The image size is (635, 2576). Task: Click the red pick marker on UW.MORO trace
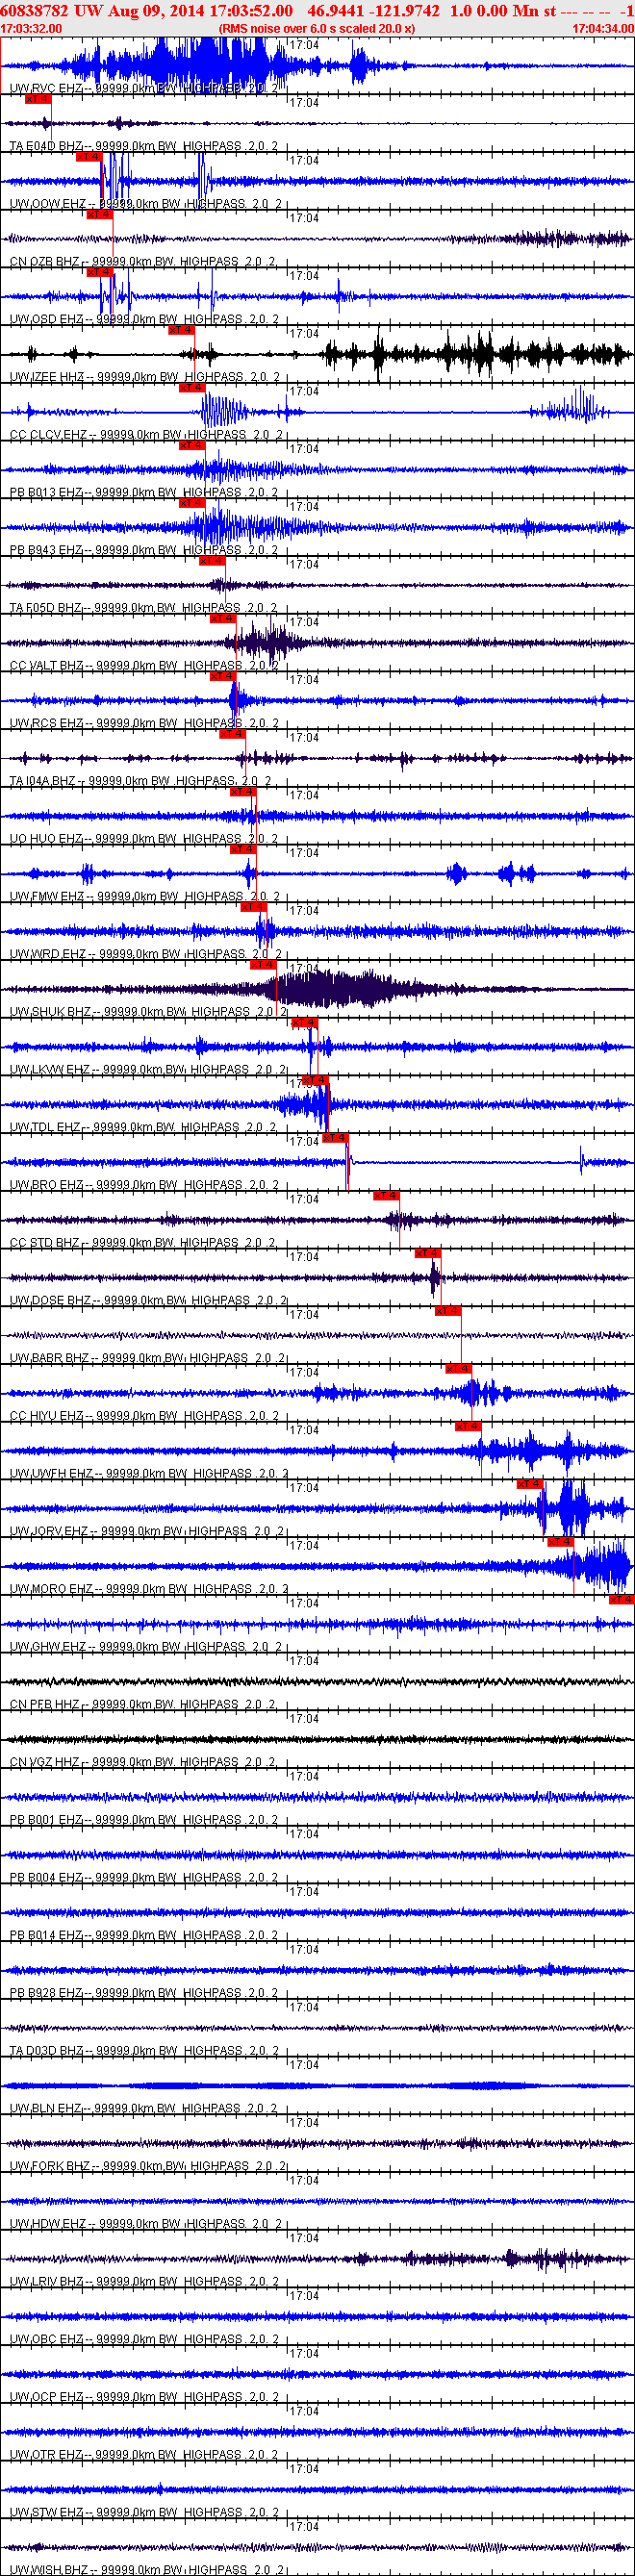[560, 1542]
